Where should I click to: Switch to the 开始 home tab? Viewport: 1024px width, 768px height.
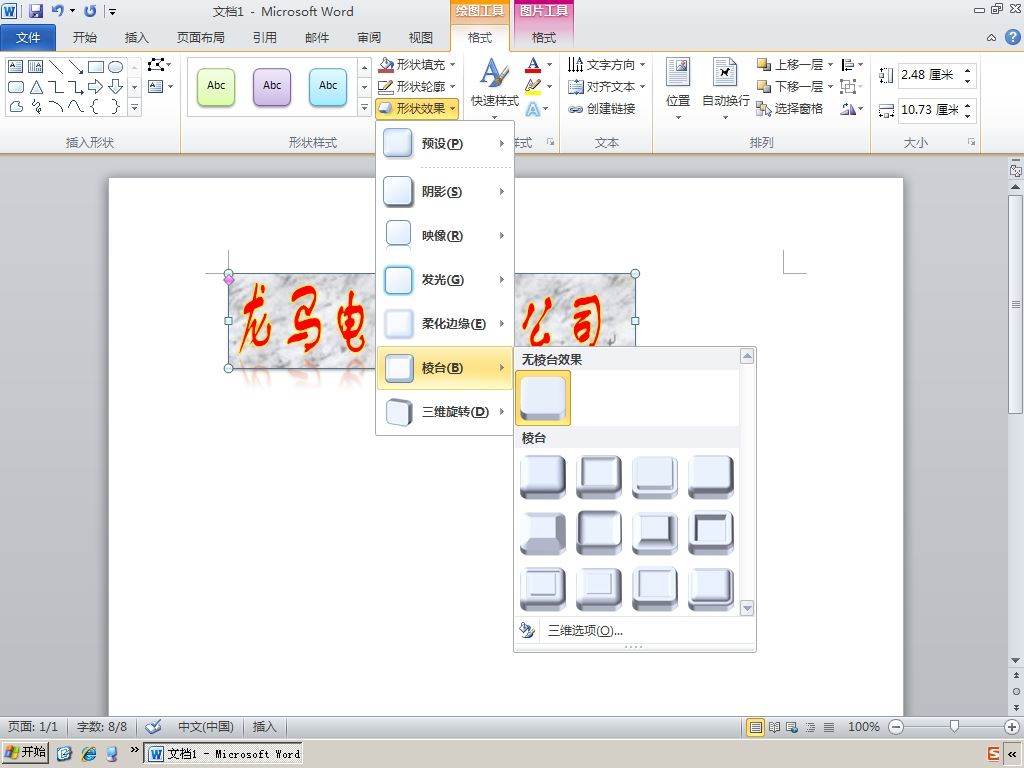(84, 37)
